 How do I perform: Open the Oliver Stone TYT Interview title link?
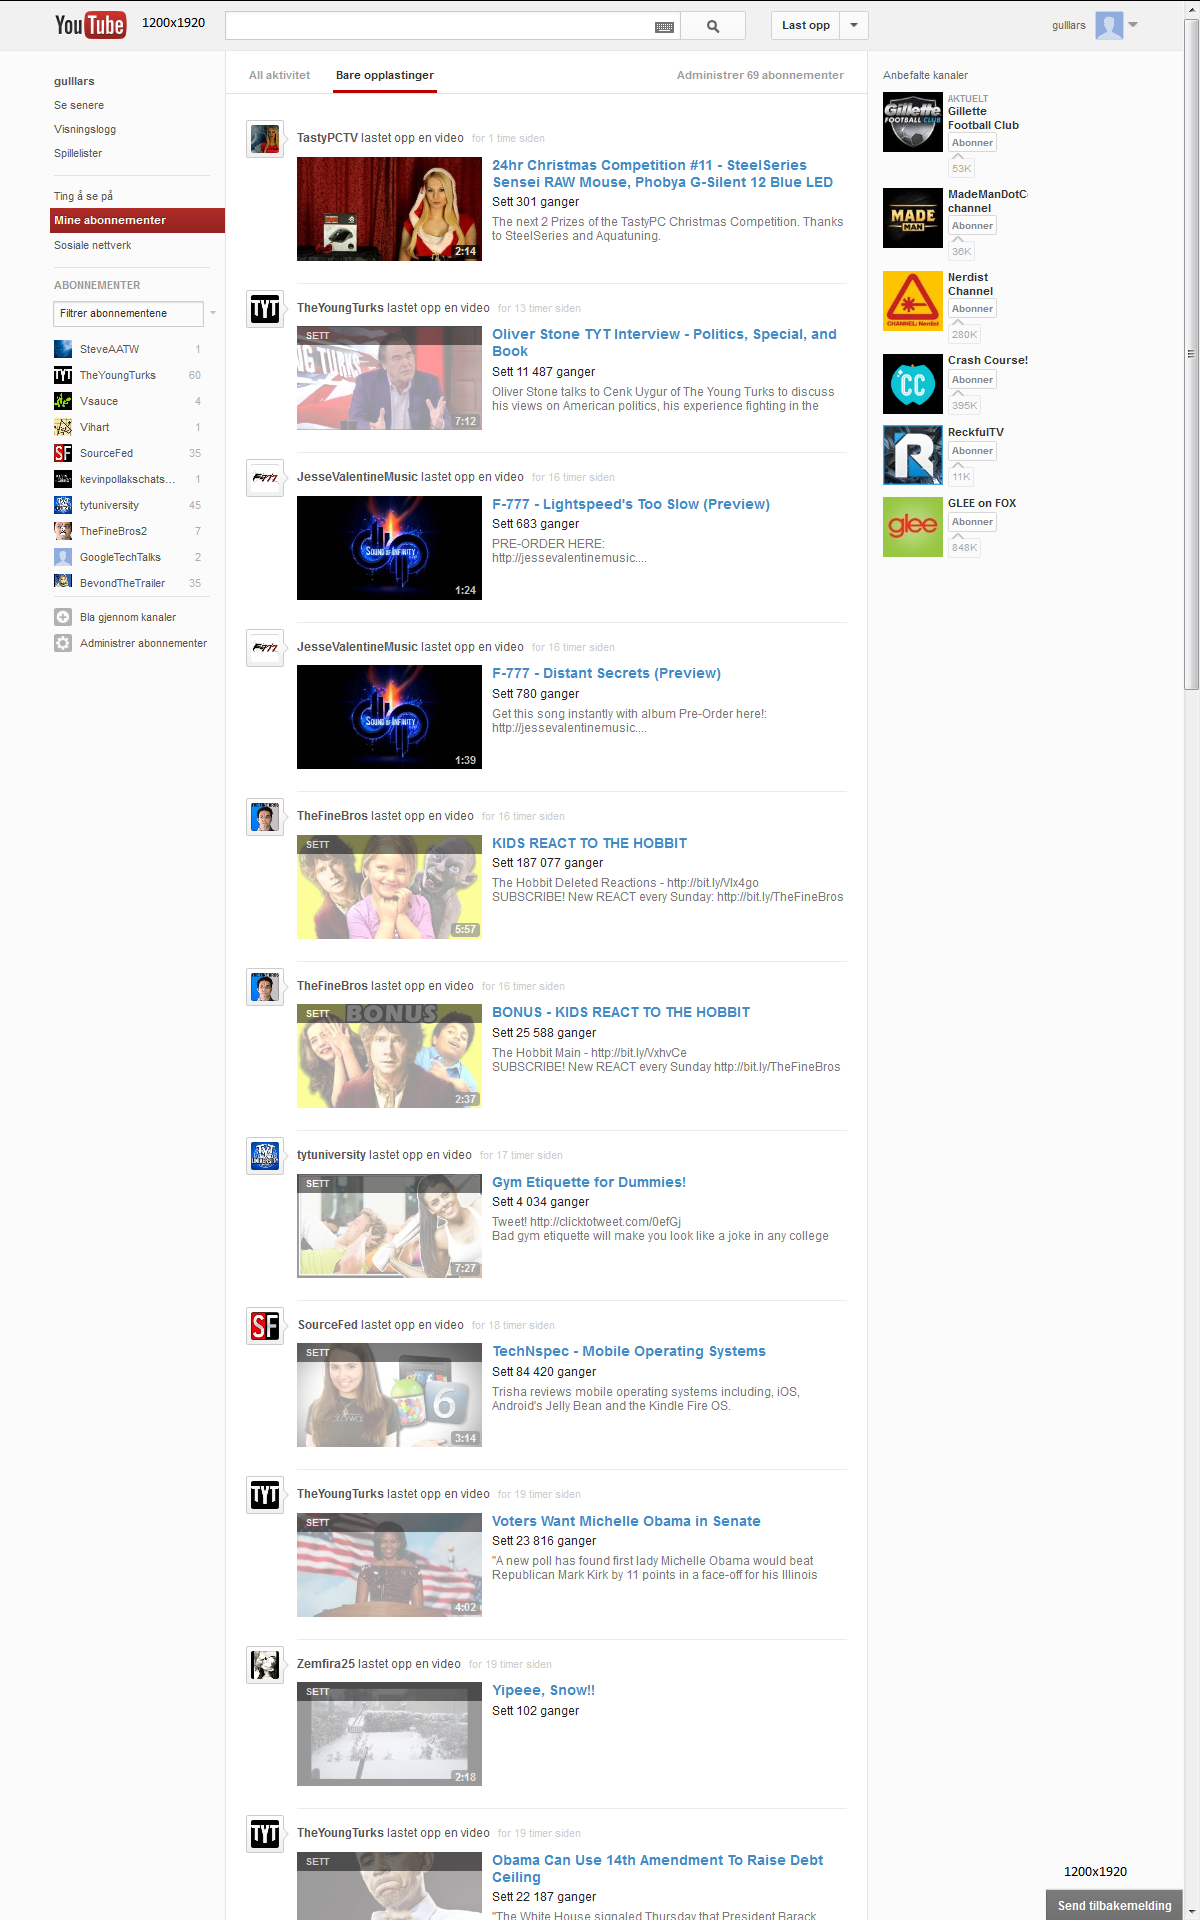(664, 343)
